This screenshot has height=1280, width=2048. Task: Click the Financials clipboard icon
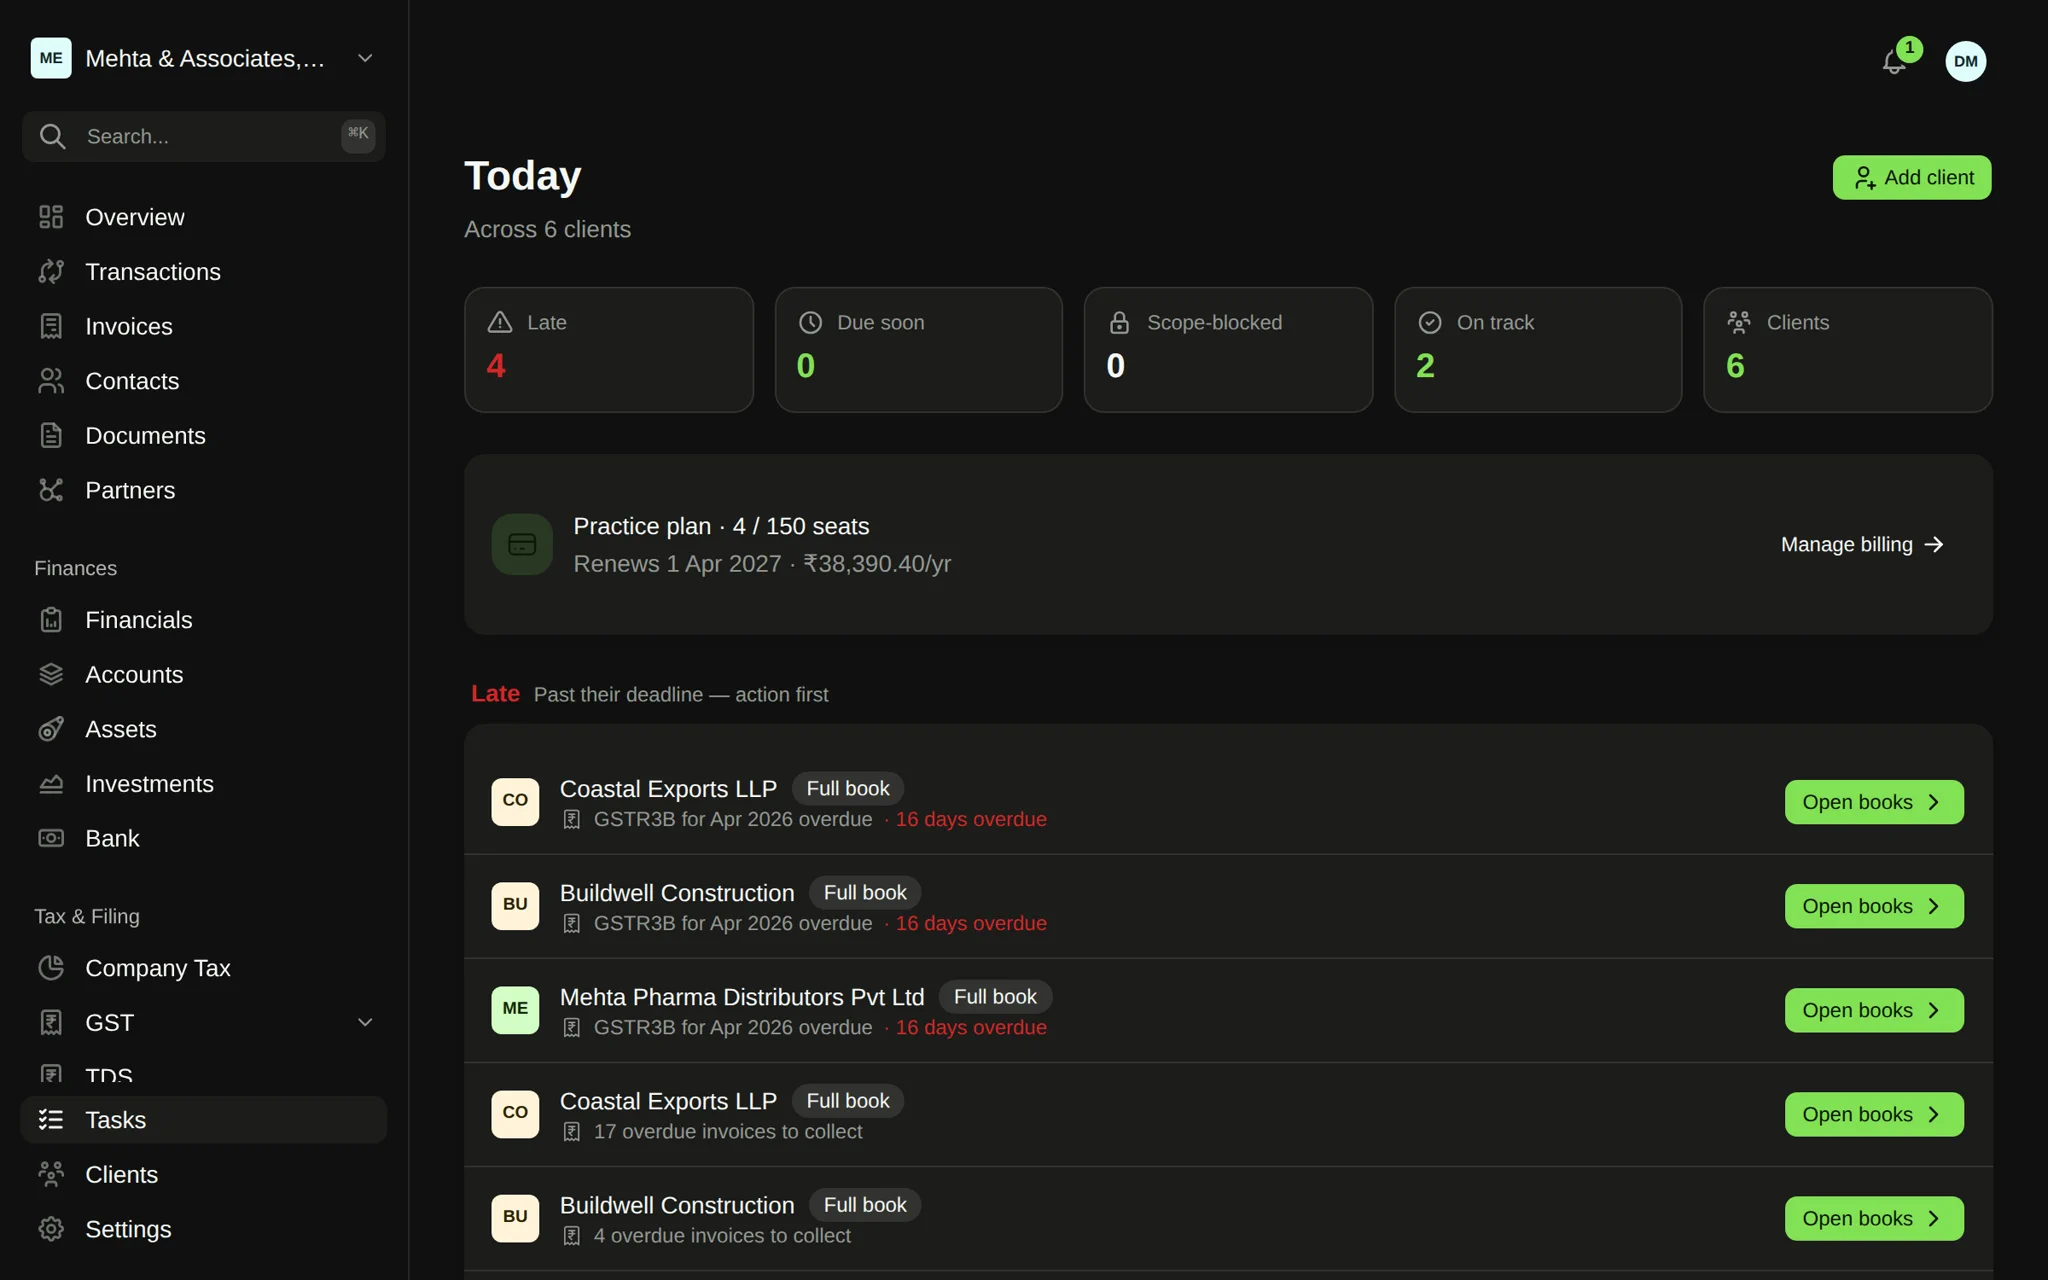(51, 620)
